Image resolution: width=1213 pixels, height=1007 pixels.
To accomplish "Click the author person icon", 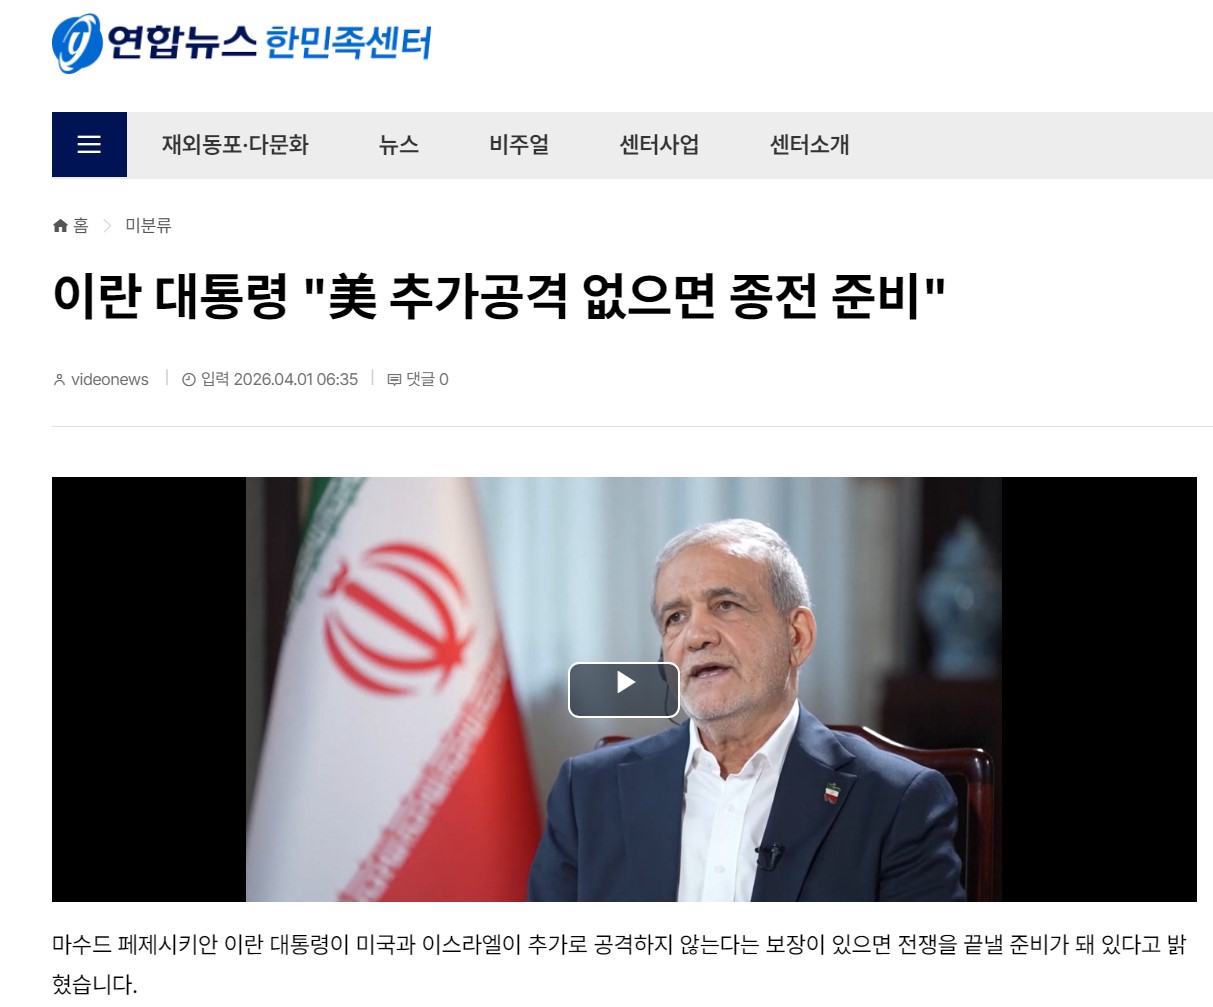I will [59, 380].
